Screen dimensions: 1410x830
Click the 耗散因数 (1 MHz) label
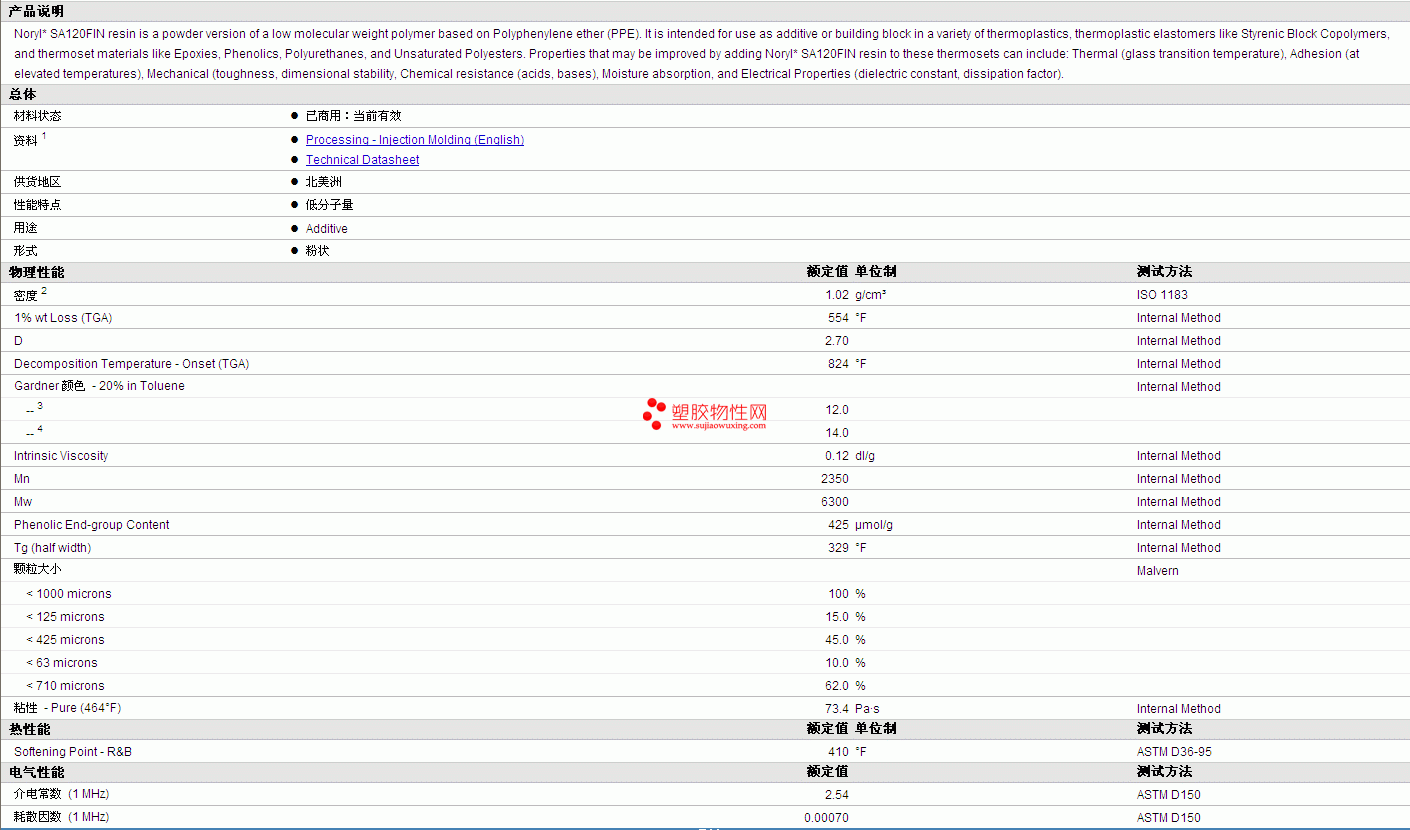61,817
